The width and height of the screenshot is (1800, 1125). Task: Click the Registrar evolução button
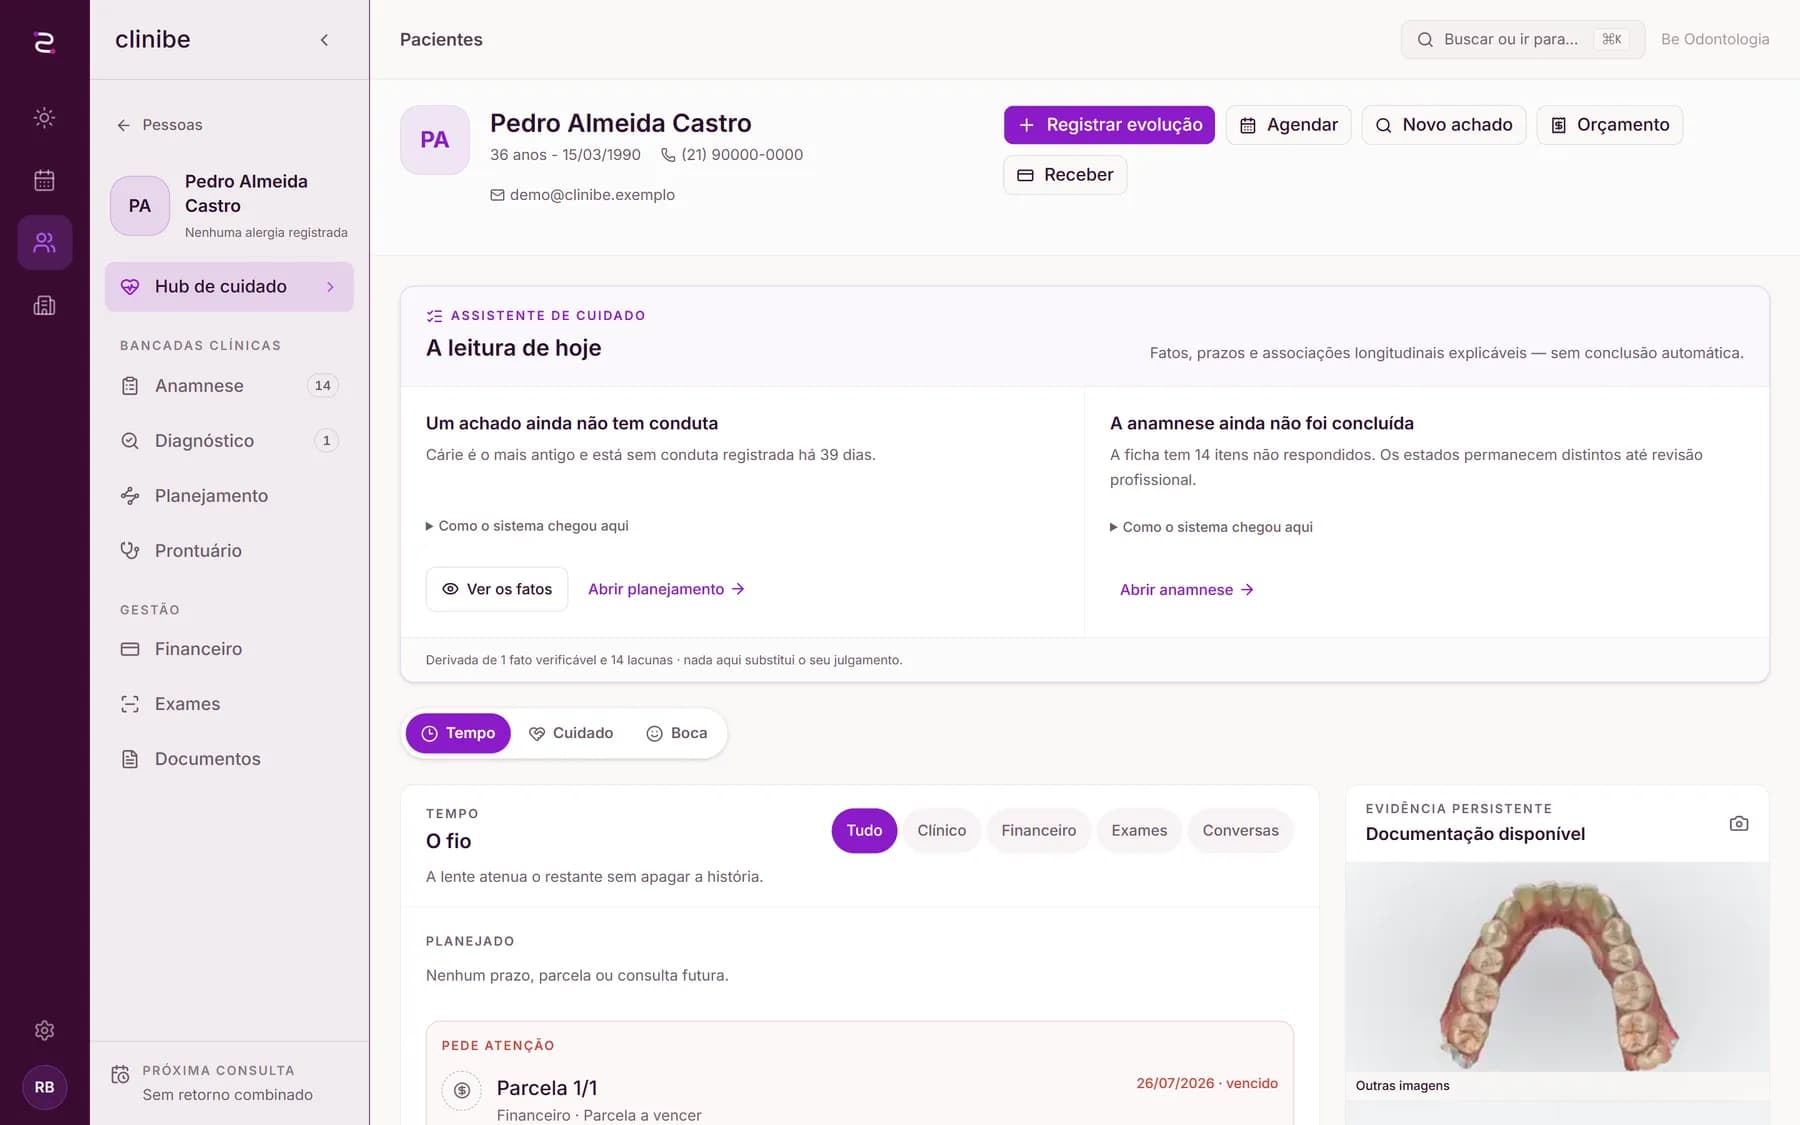tap(1109, 125)
